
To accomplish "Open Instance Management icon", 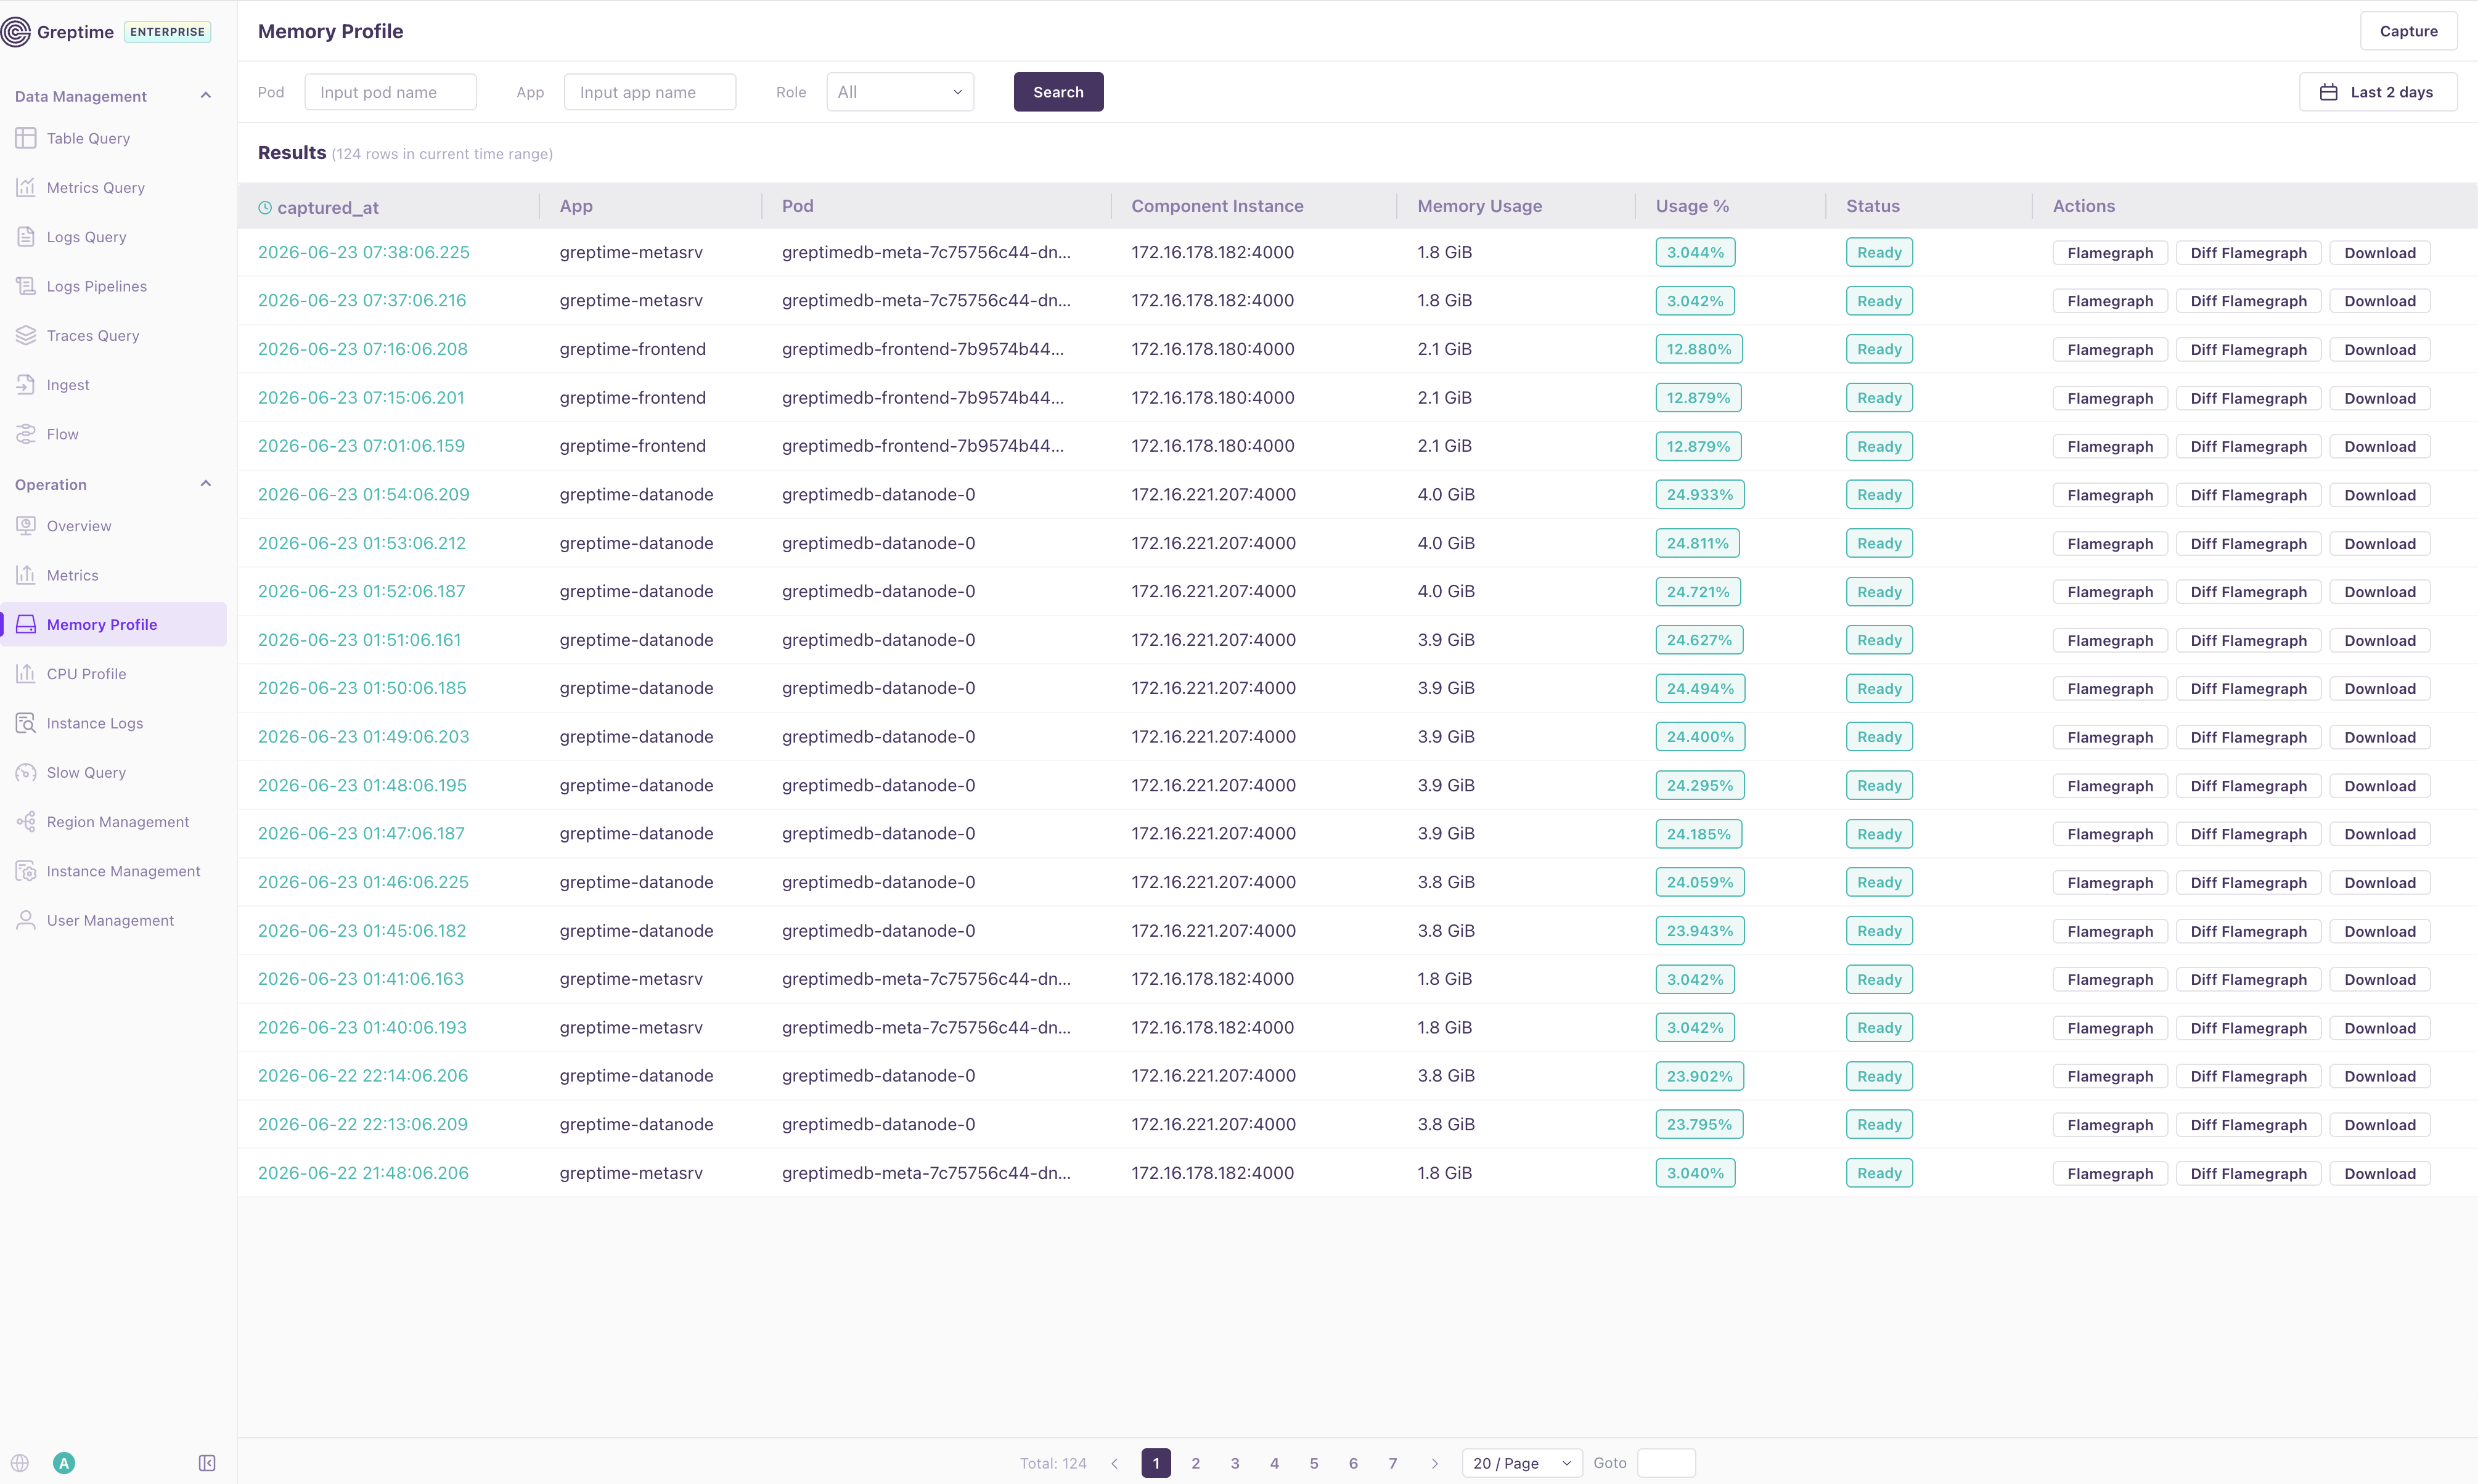I will tap(26, 871).
